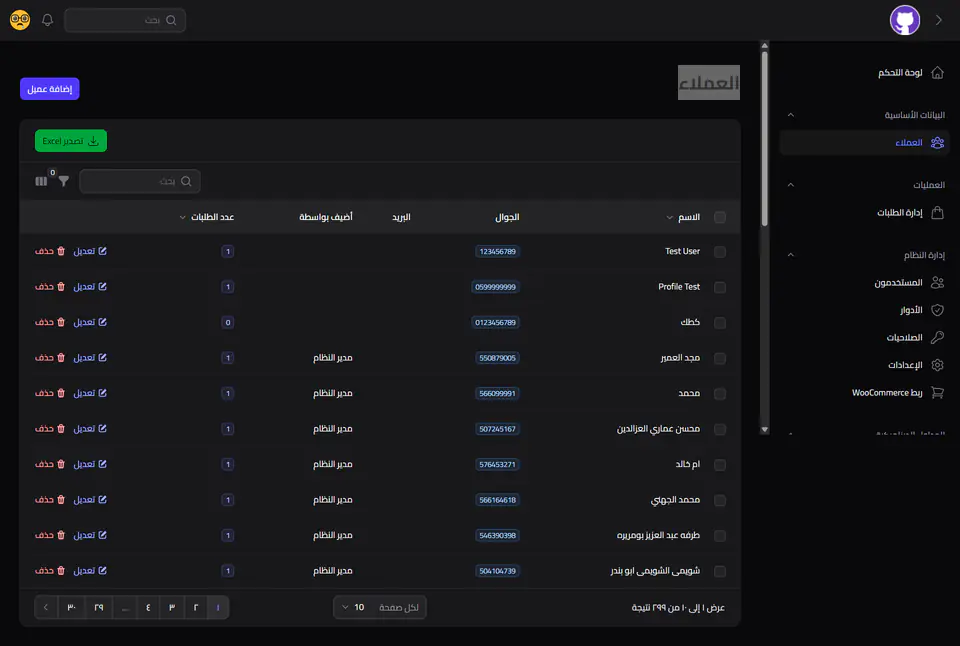Open ربط WooCommerce menu item
The width and height of the screenshot is (960, 646).
point(887,392)
